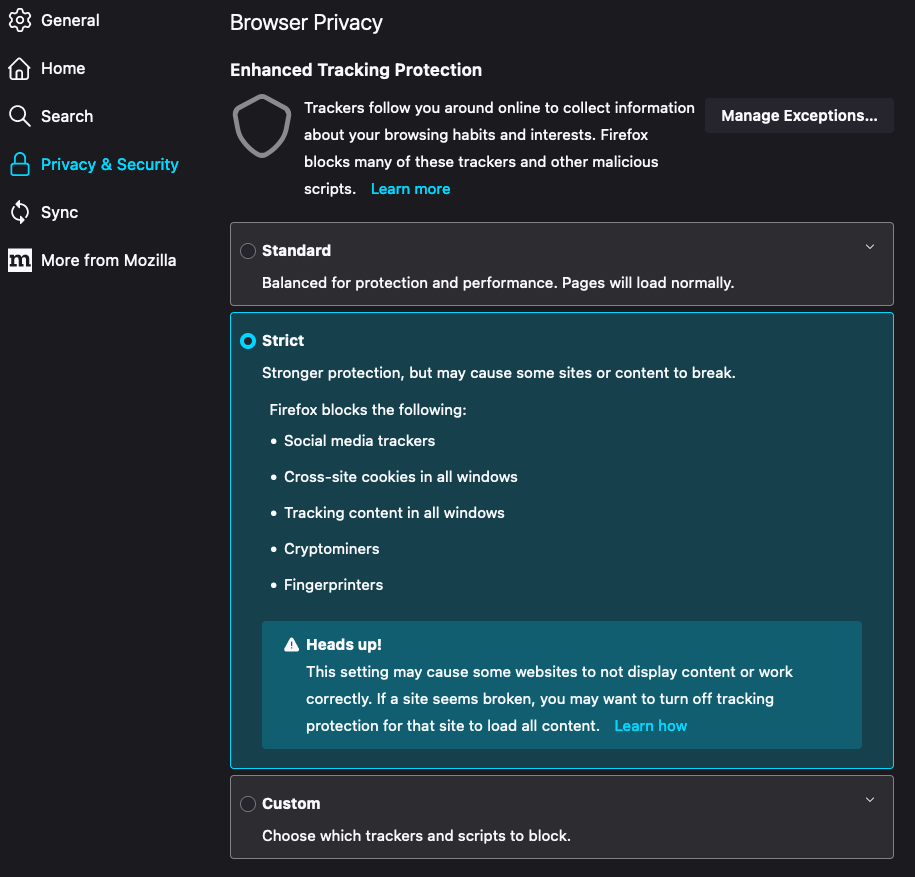Click the Mozilla 'm' logo icon

coord(20,260)
